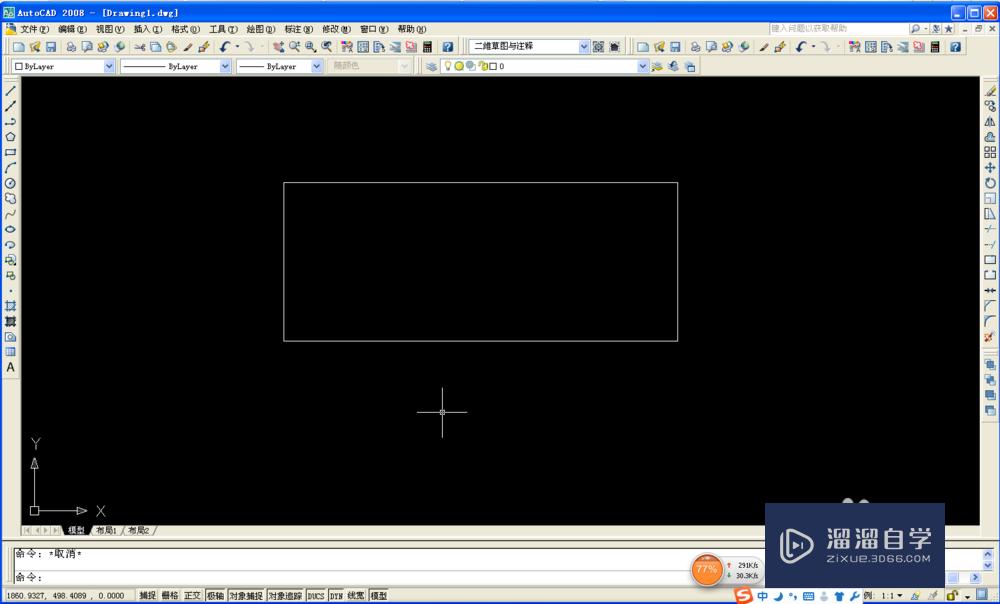Select the Arc tool
This screenshot has width=1000, height=604.
pyautogui.click(x=10, y=168)
